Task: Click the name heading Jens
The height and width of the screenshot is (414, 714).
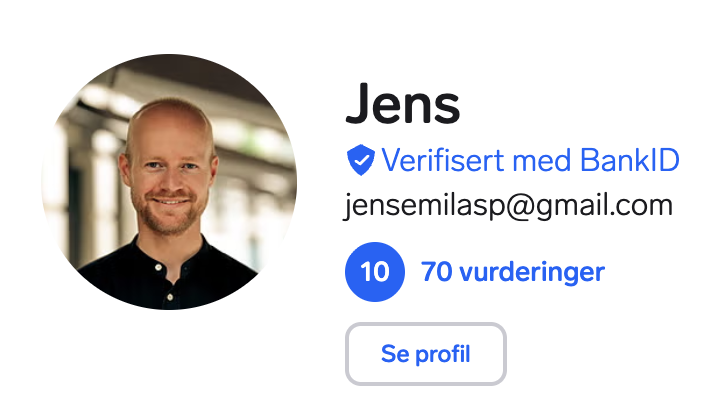Action: (403, 104)
